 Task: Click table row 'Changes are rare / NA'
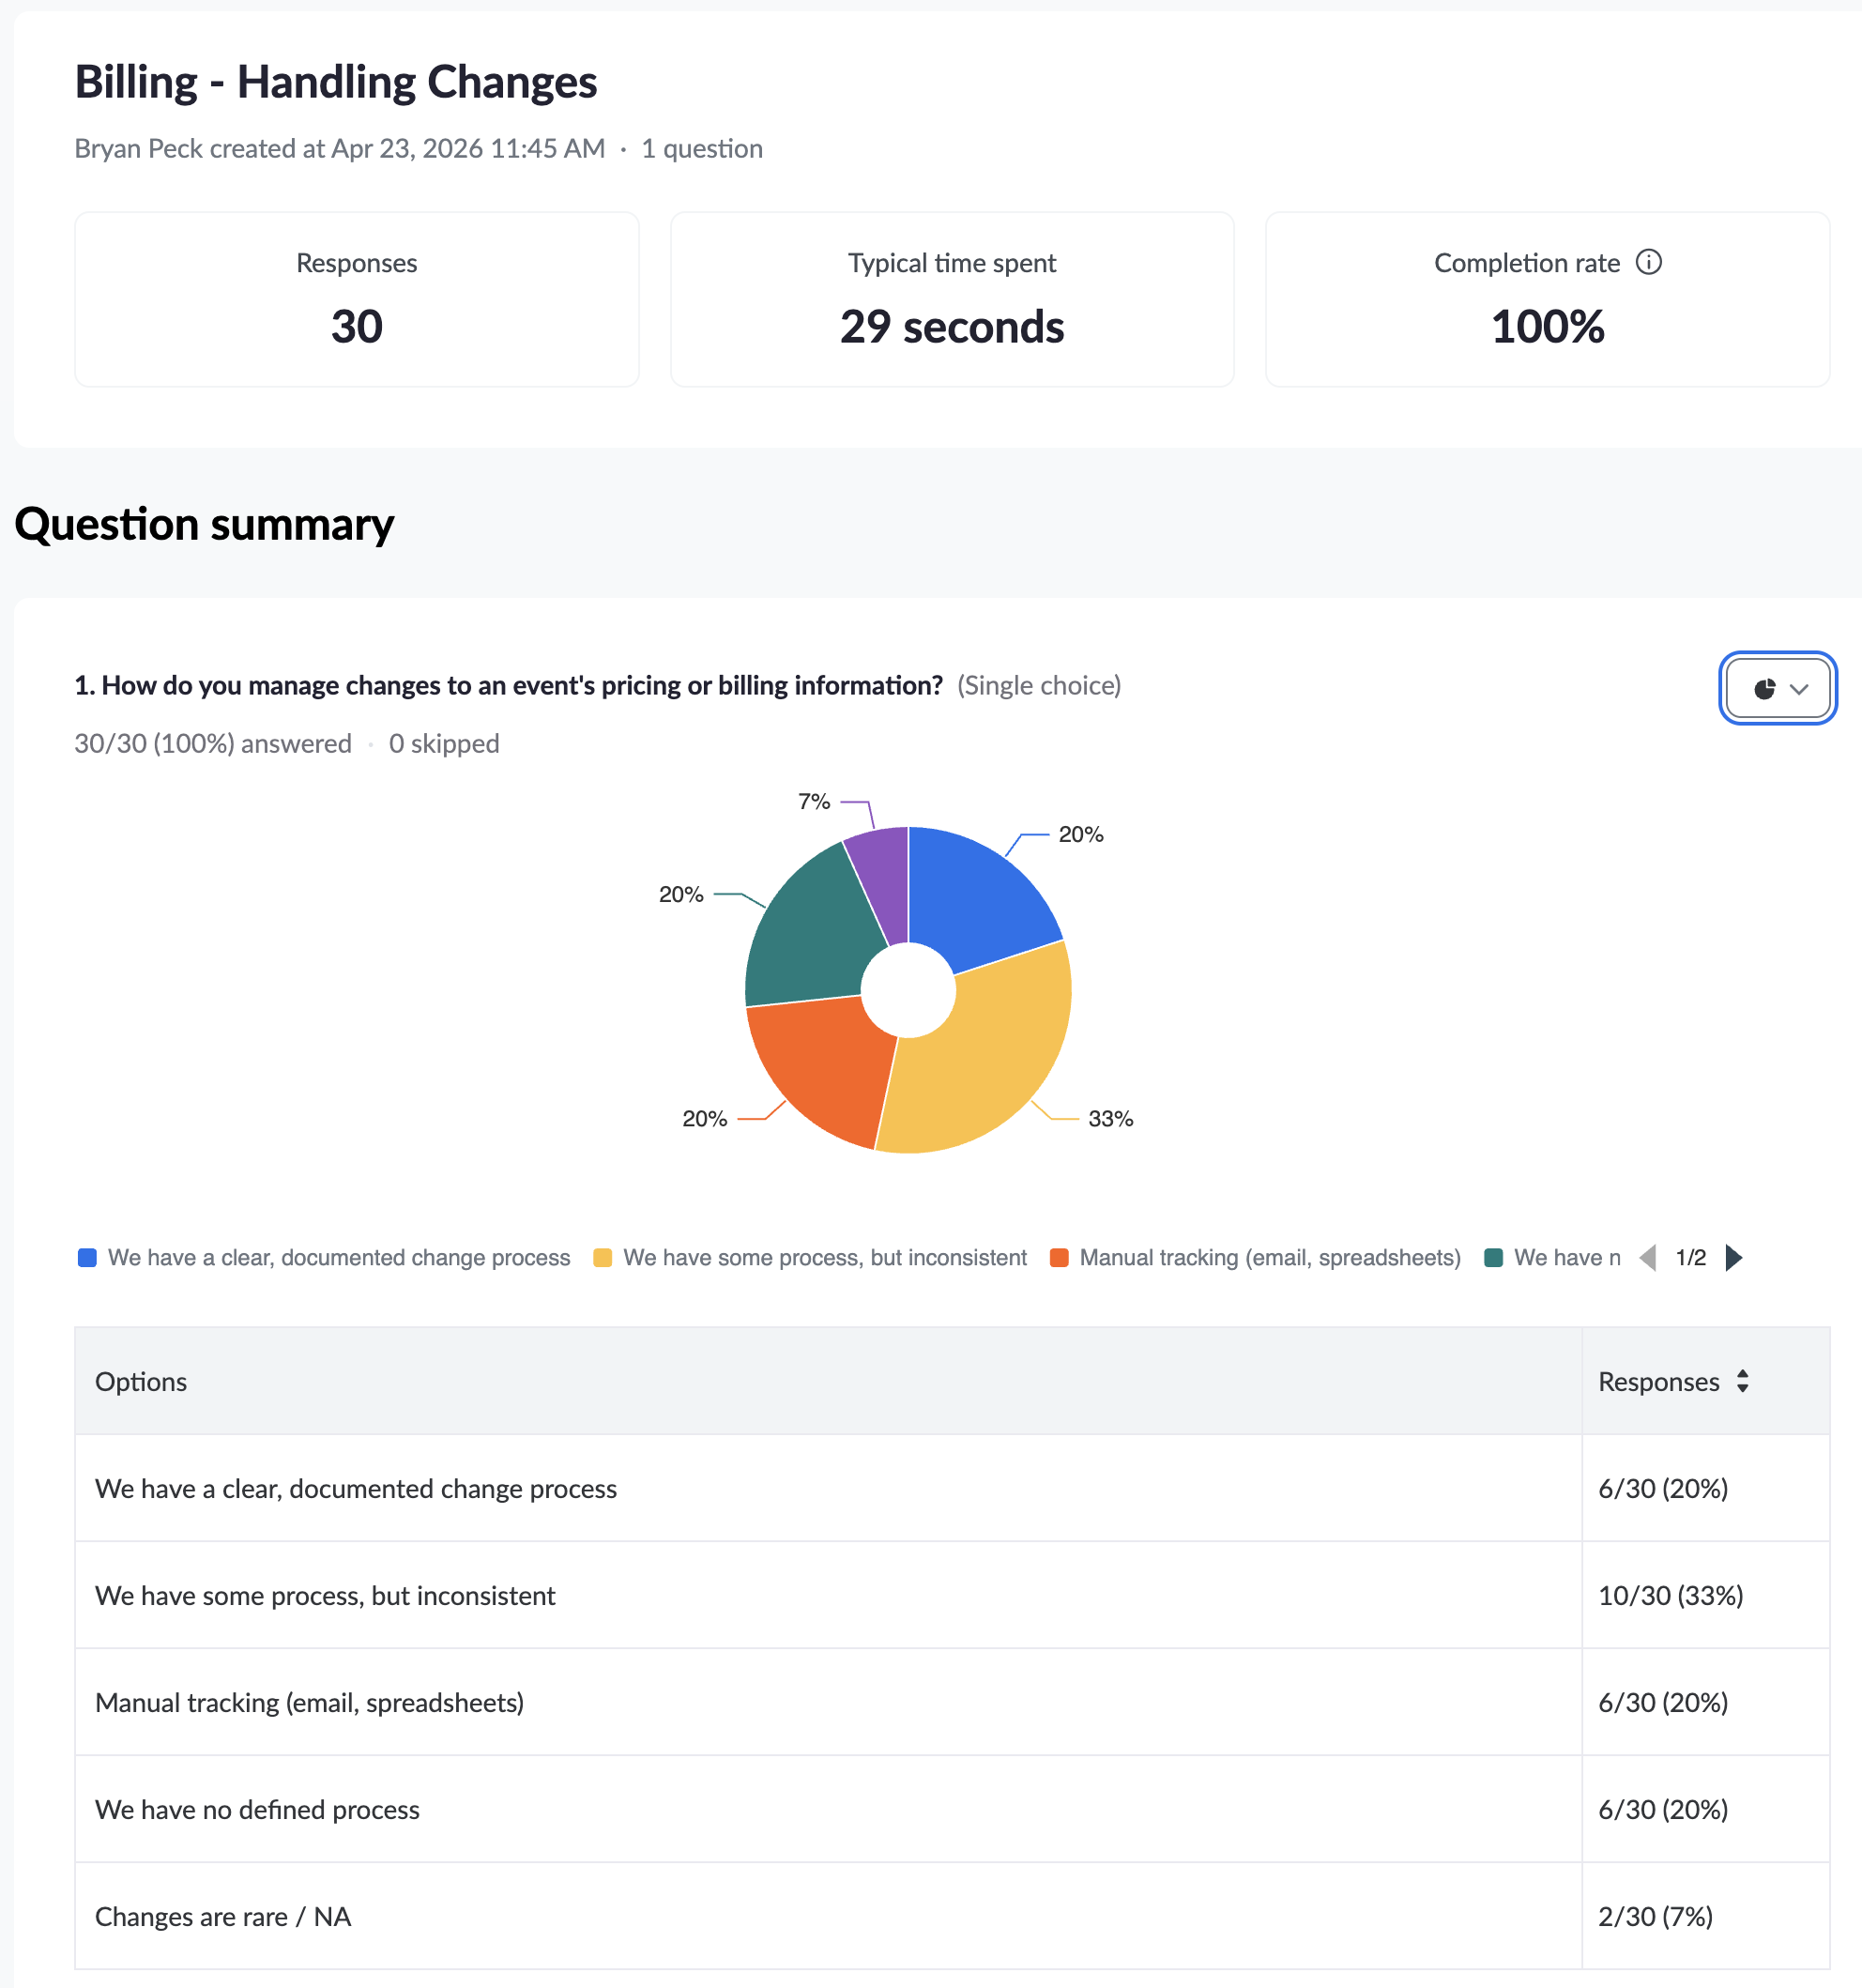tap(952, 1916)
